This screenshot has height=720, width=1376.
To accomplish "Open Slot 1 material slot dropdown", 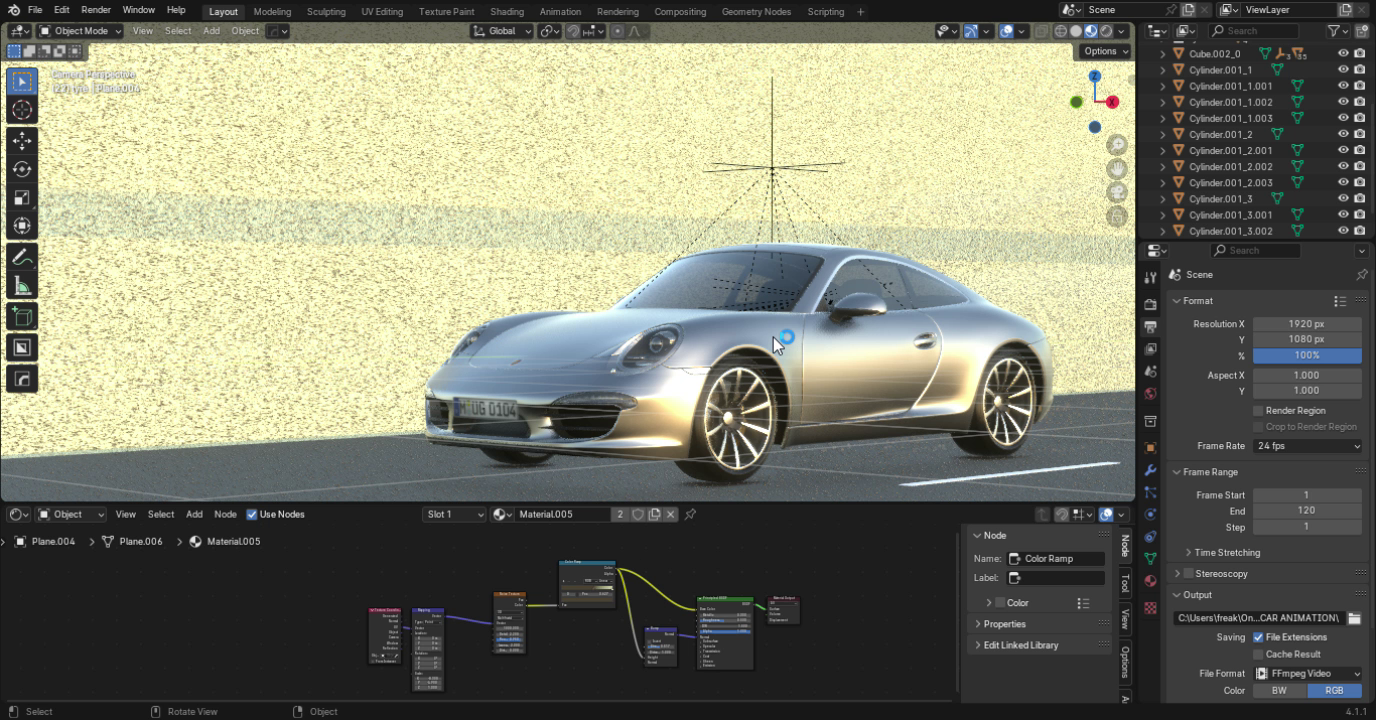I will 454,514.
